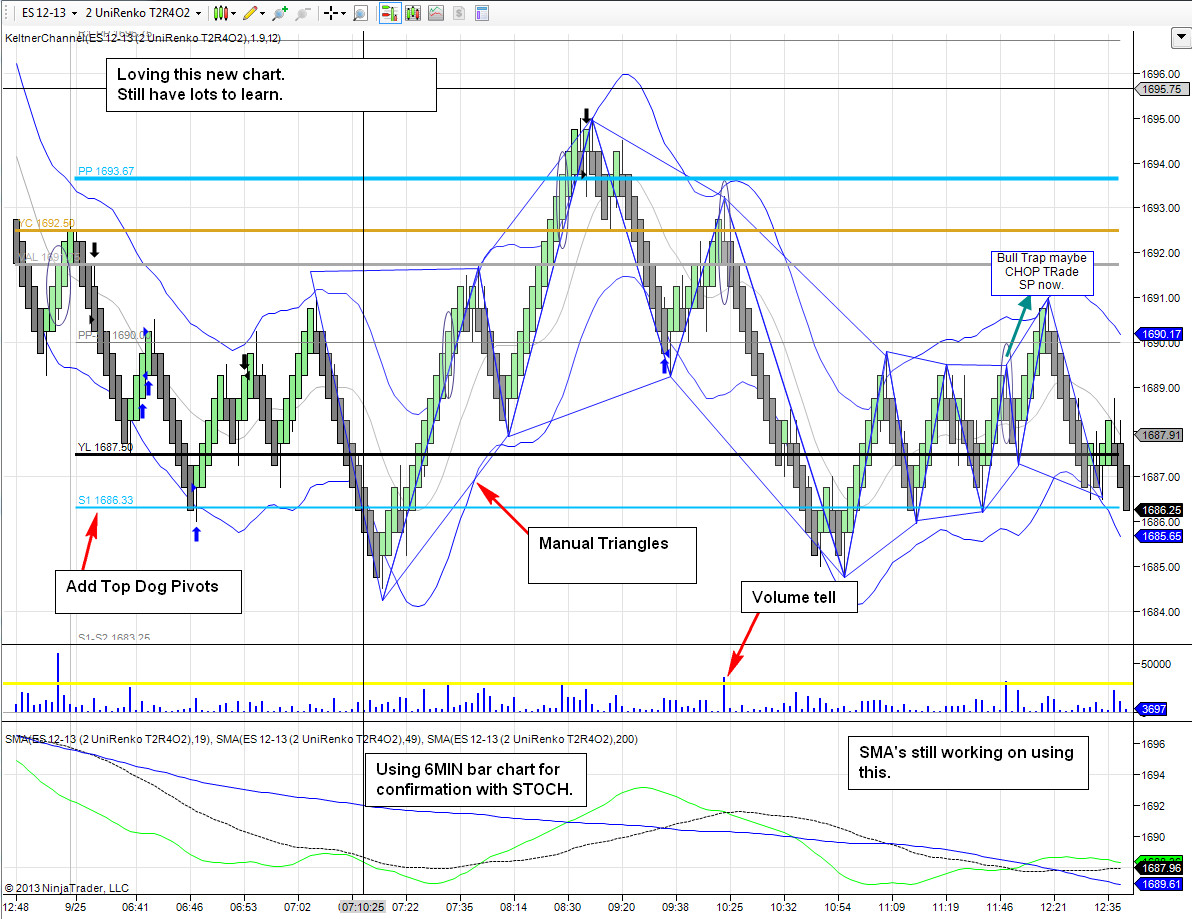The image size is (1192, 919).
Task: Click the 1696.00 price axis label
Action: pyautogui.click(x=1160, y=74)
